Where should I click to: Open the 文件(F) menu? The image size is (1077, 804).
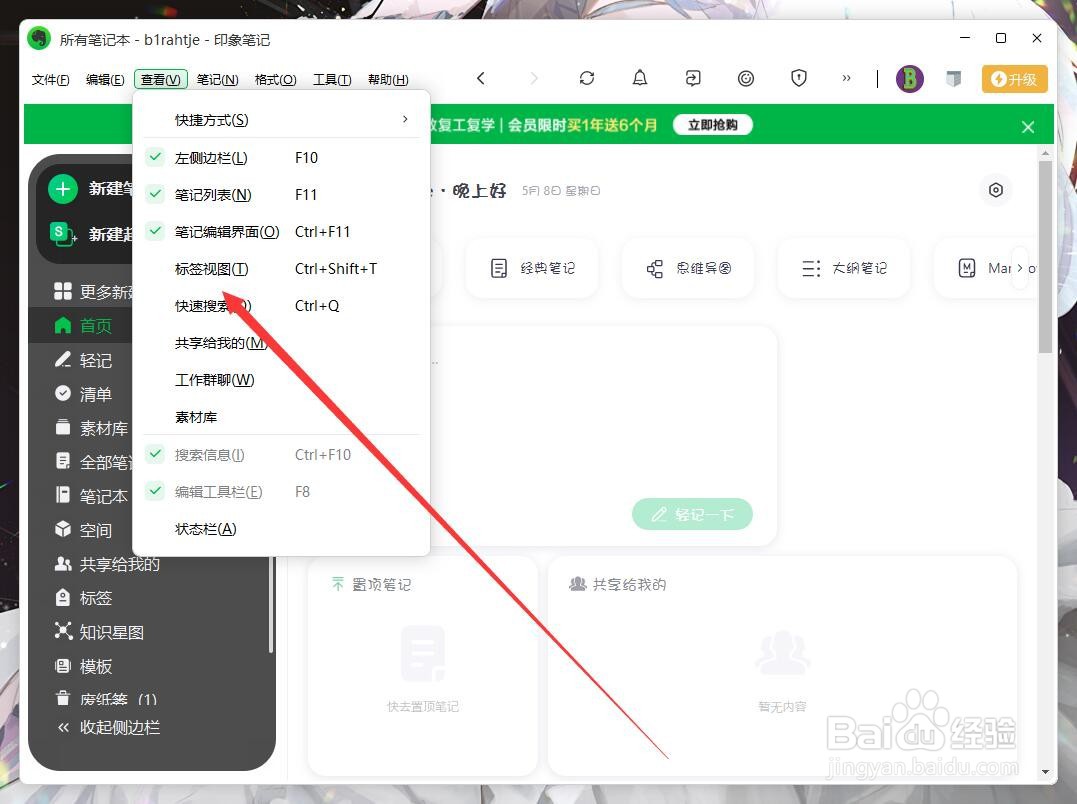50,80
